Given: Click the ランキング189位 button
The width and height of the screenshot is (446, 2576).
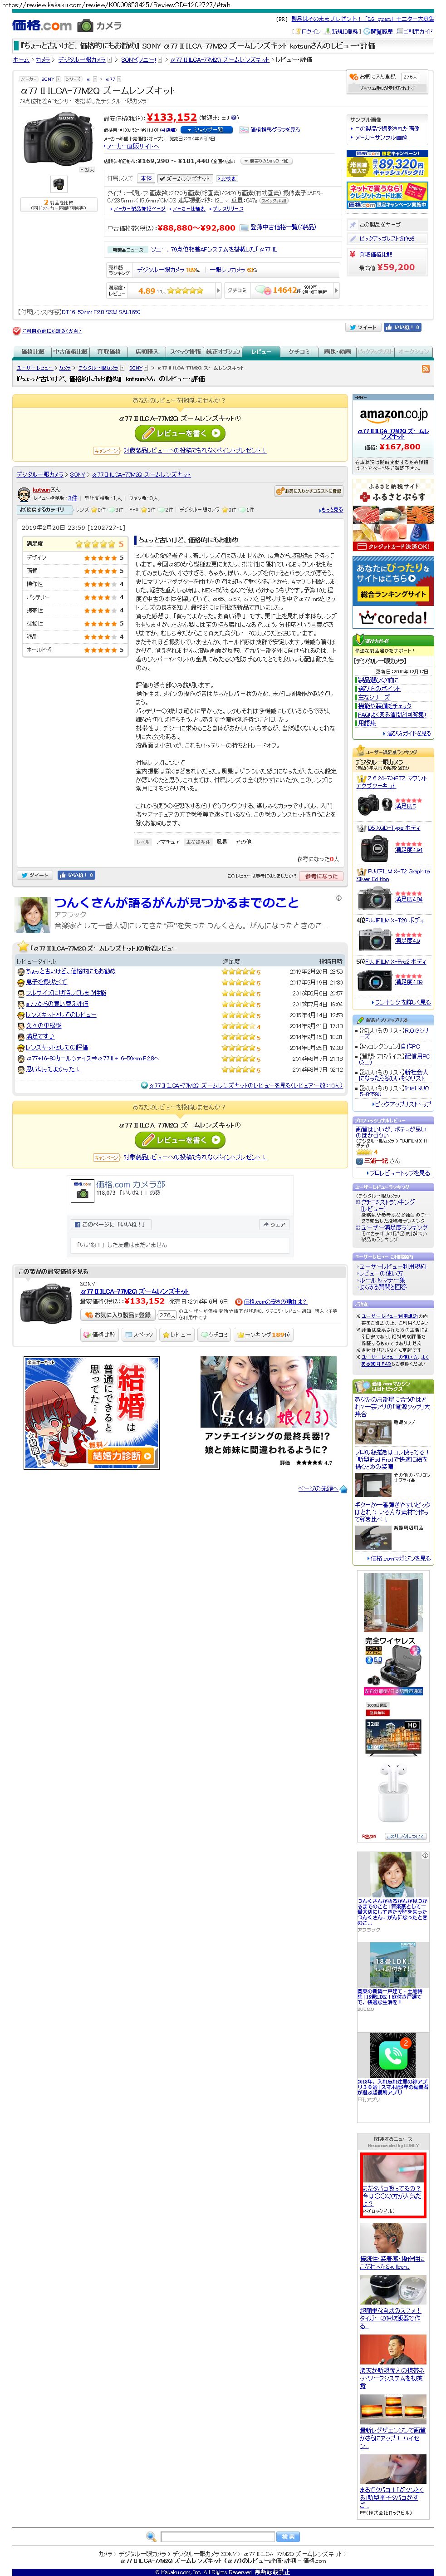Looking at the screenshot, I should (265, 1334).
